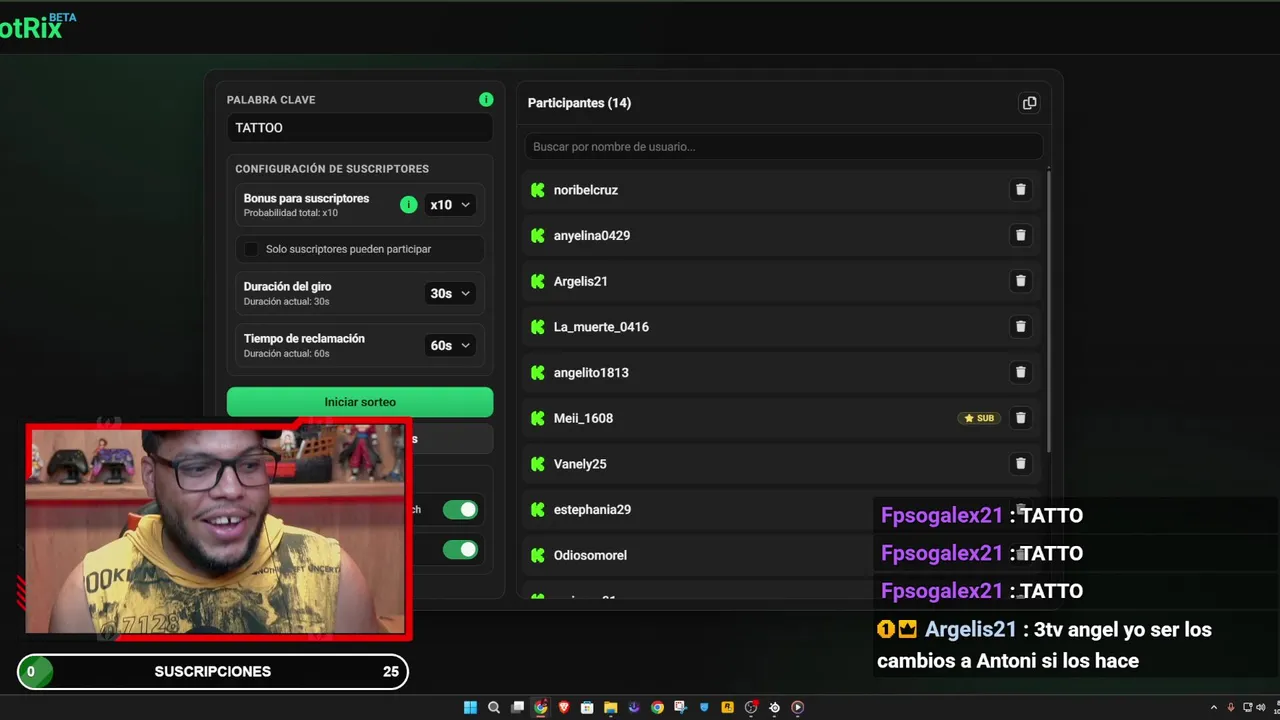Open the 30s Duración del giro dropdown
The height and width of the screenshot is (720, 1280).
(x=450, y=293)
